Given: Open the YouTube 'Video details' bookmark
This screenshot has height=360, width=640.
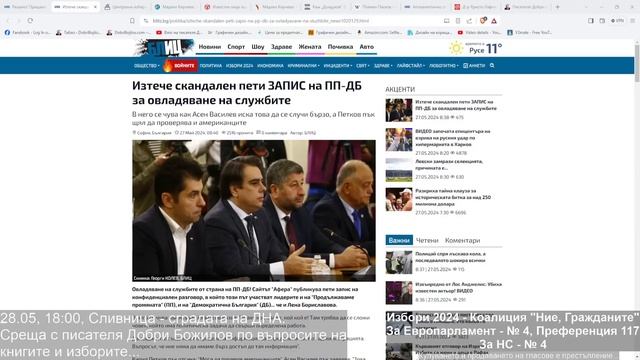Looking at the screenshot, I should [479, 32].
